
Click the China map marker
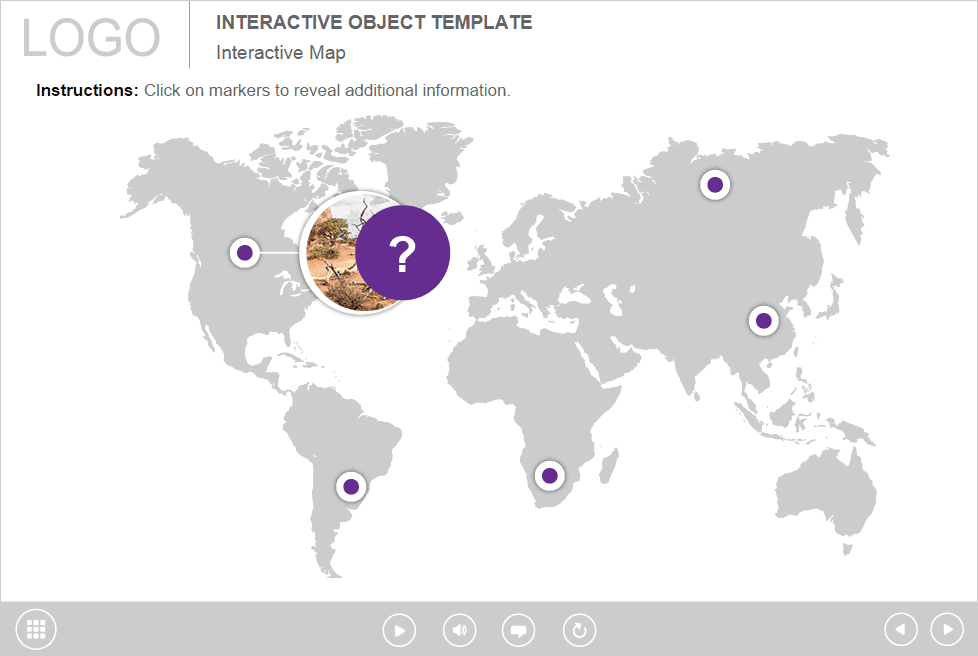pyautogui.click(x=763, y=321)
